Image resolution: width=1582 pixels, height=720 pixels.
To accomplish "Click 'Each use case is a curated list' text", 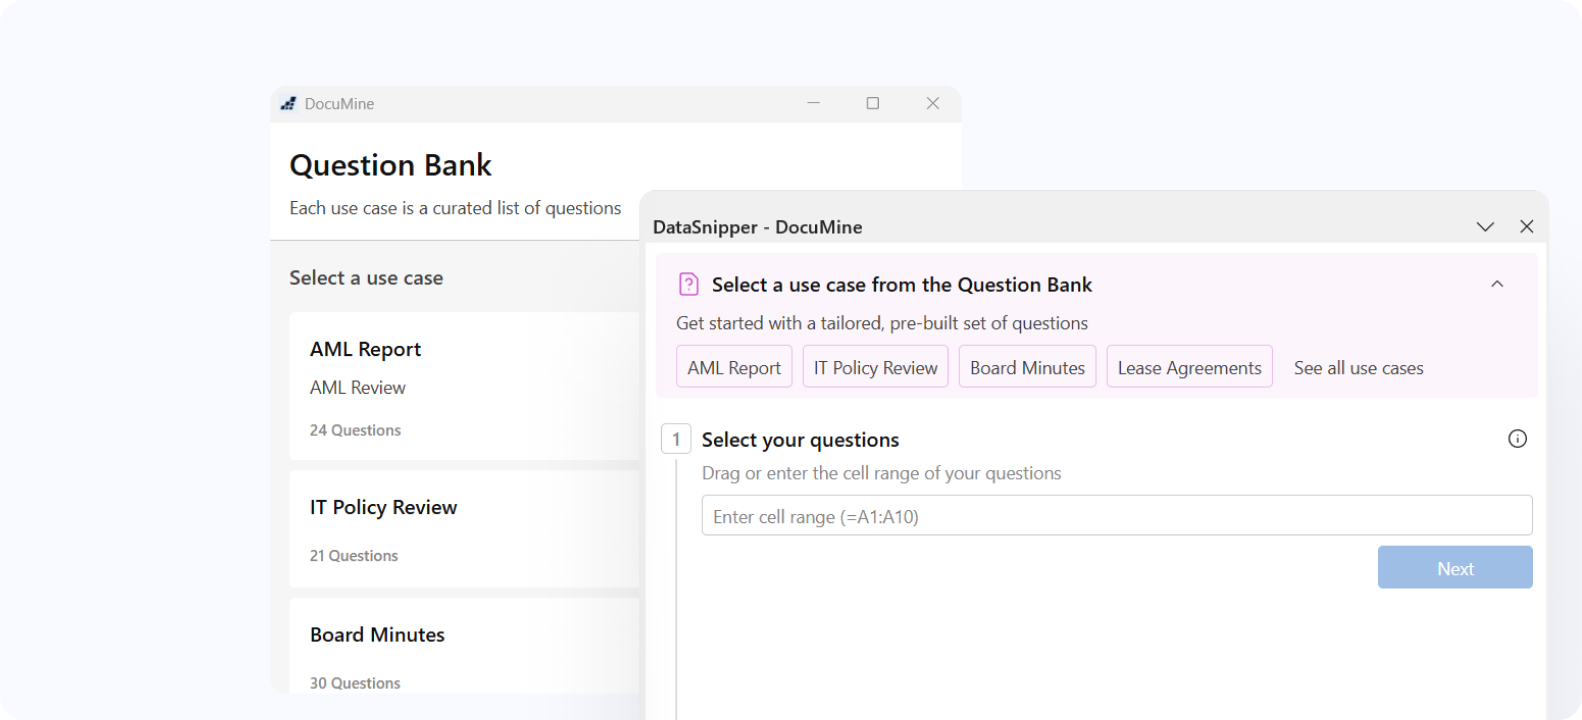I will [455, 208].
